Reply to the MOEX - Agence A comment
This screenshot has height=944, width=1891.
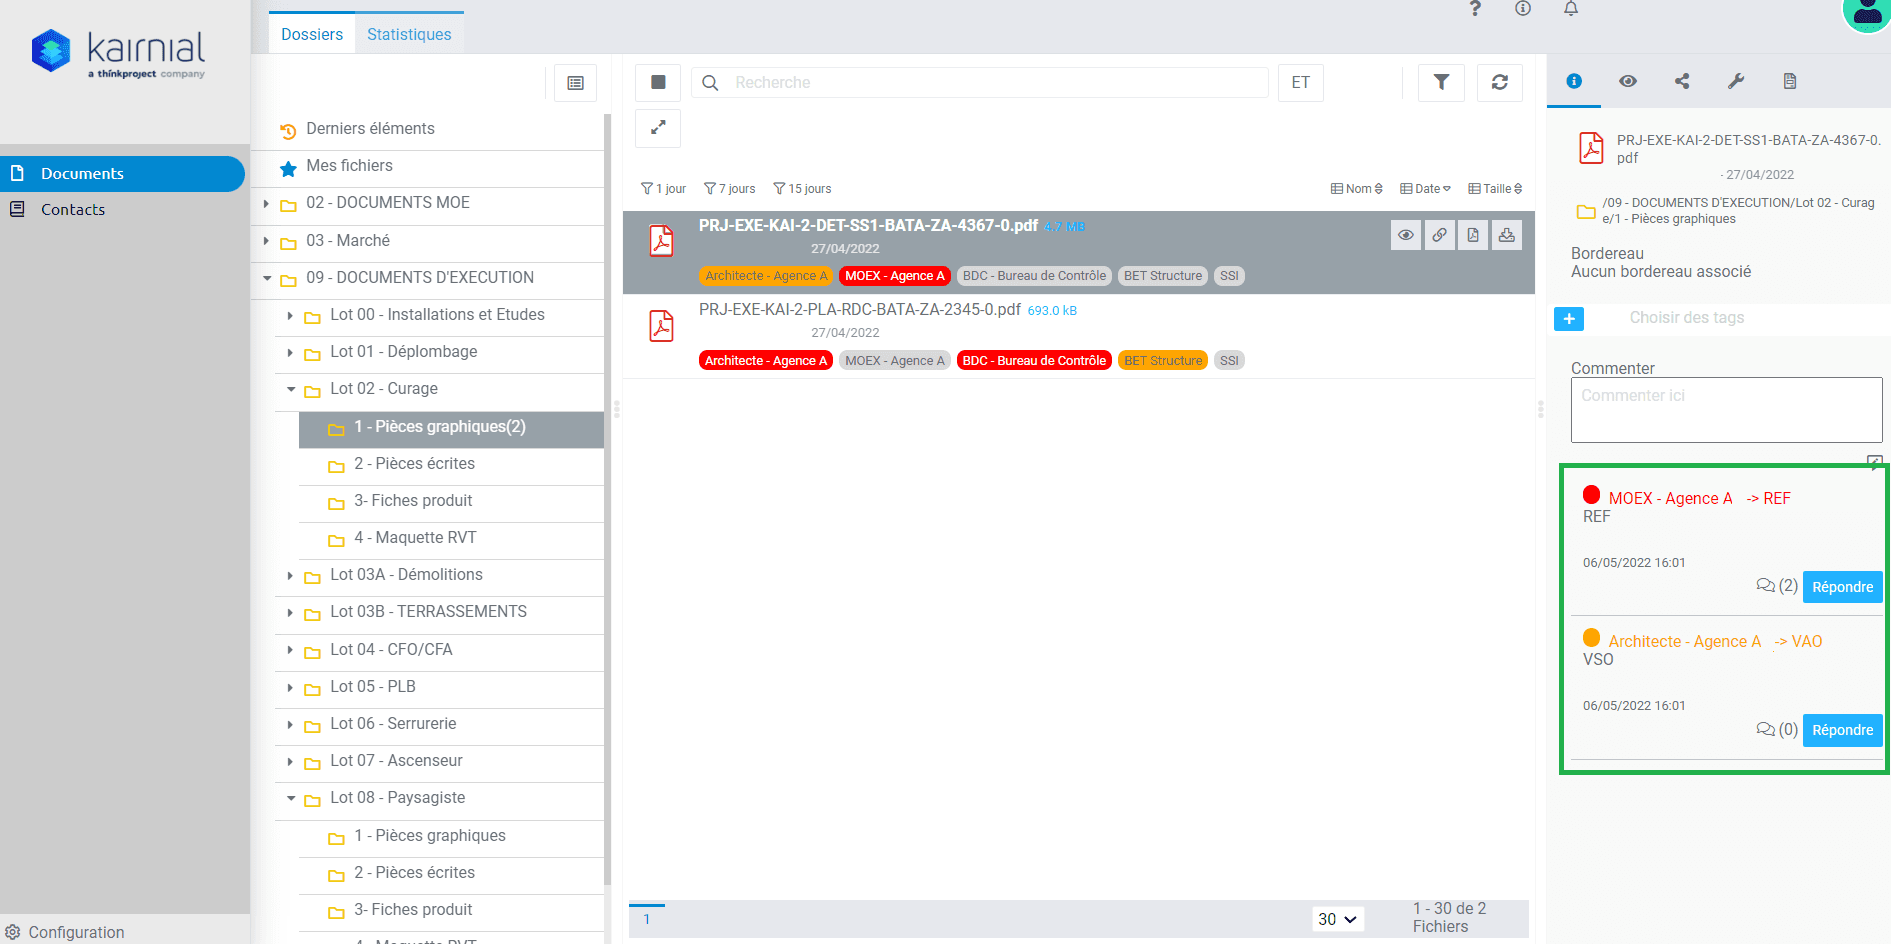[x=1842, y=587]
